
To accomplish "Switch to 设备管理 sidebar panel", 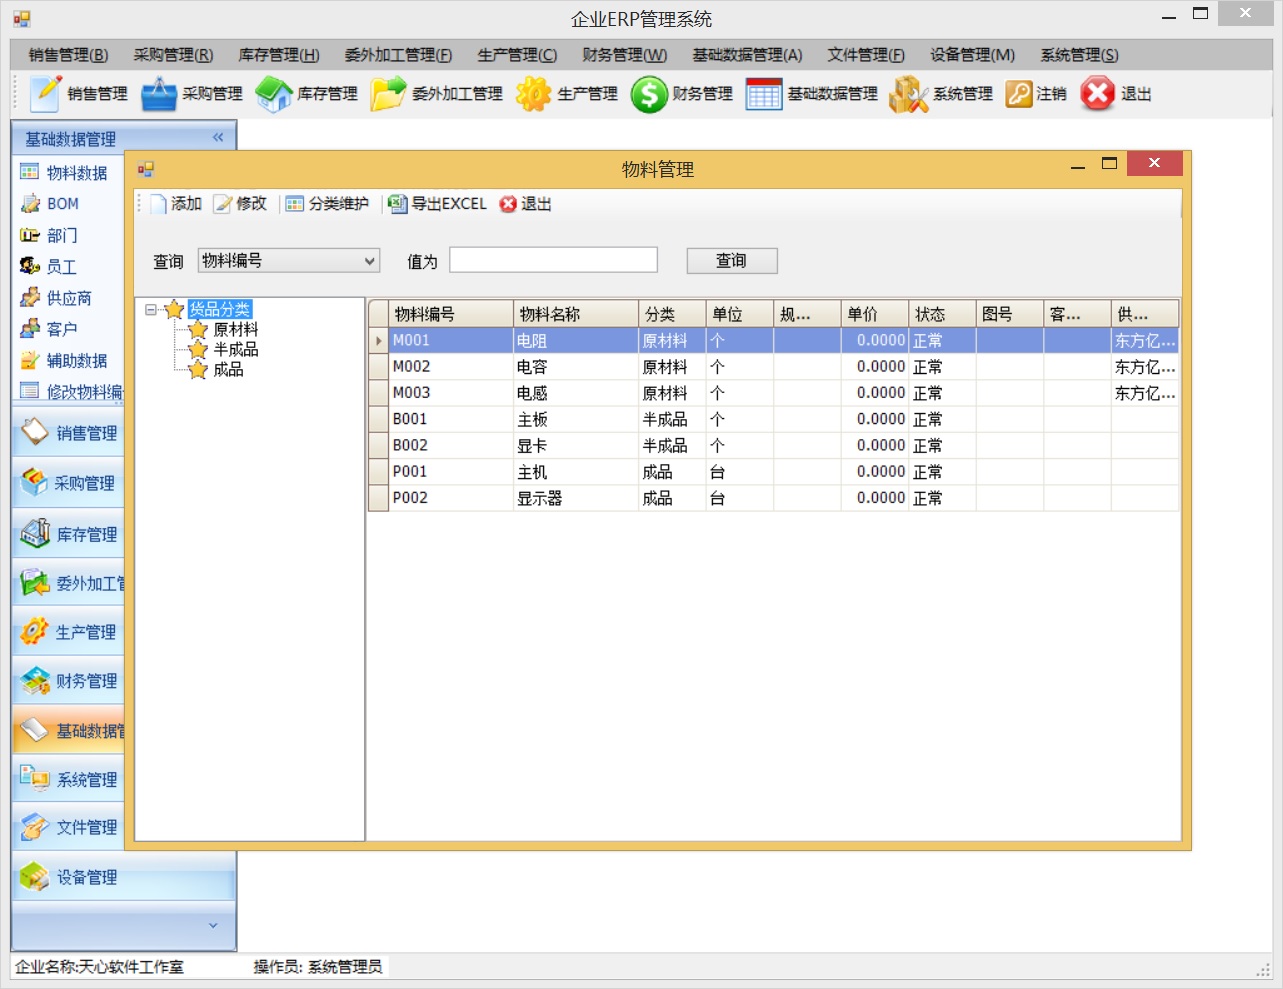I will click(124, 877).
